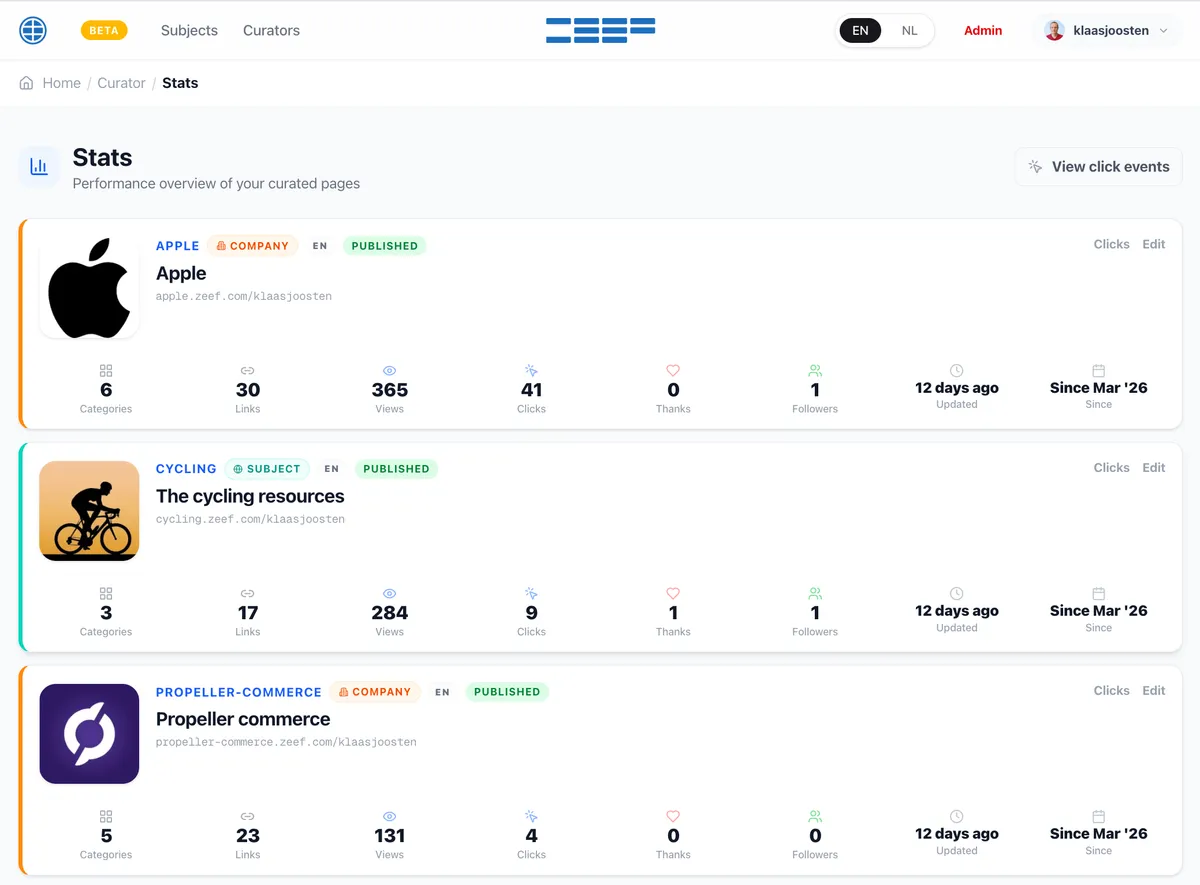Click the blue CYCLING subject label
Image resolution: width=1200 pixels, height=885 pixels.
[186, 469]
